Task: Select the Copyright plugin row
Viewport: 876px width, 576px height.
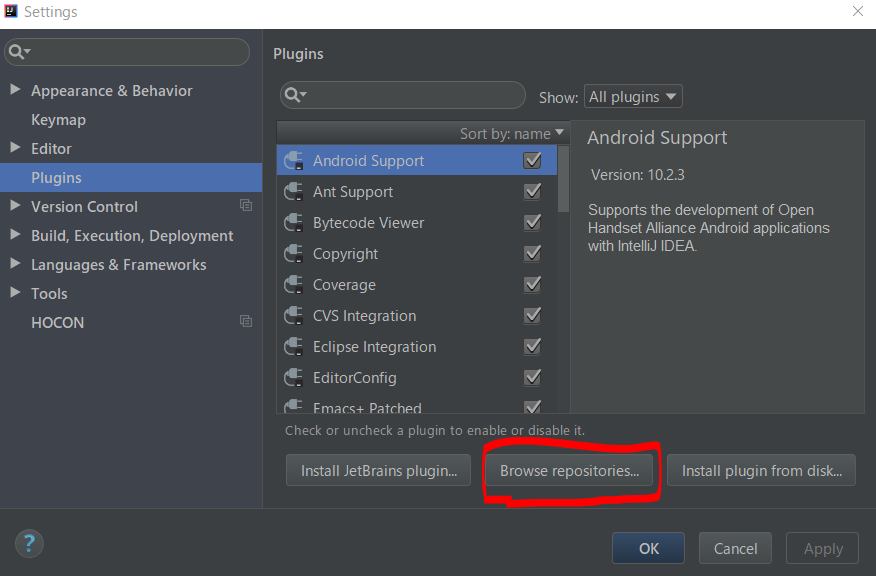Action: 417,254
